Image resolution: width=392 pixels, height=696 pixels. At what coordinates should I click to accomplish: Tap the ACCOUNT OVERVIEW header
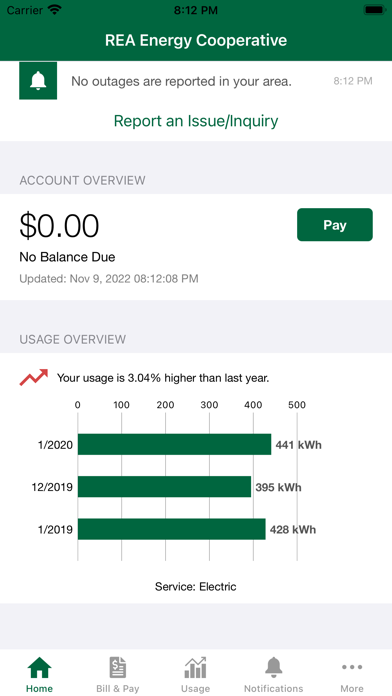point(82,181)
